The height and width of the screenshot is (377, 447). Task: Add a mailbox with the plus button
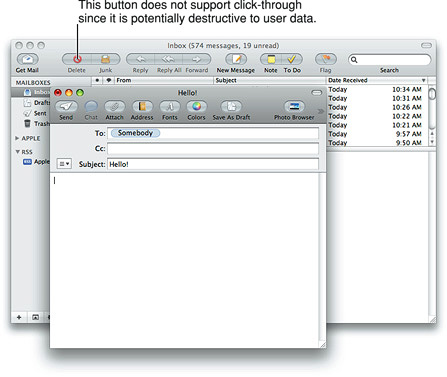[x=19, y=317]
